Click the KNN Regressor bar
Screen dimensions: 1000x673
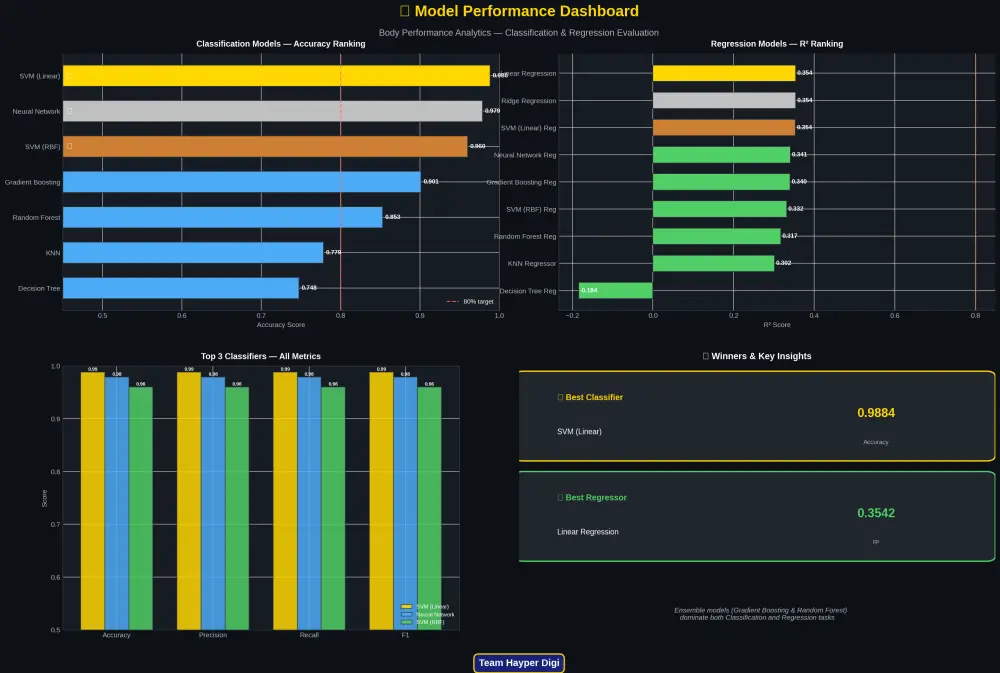(714, 263)
